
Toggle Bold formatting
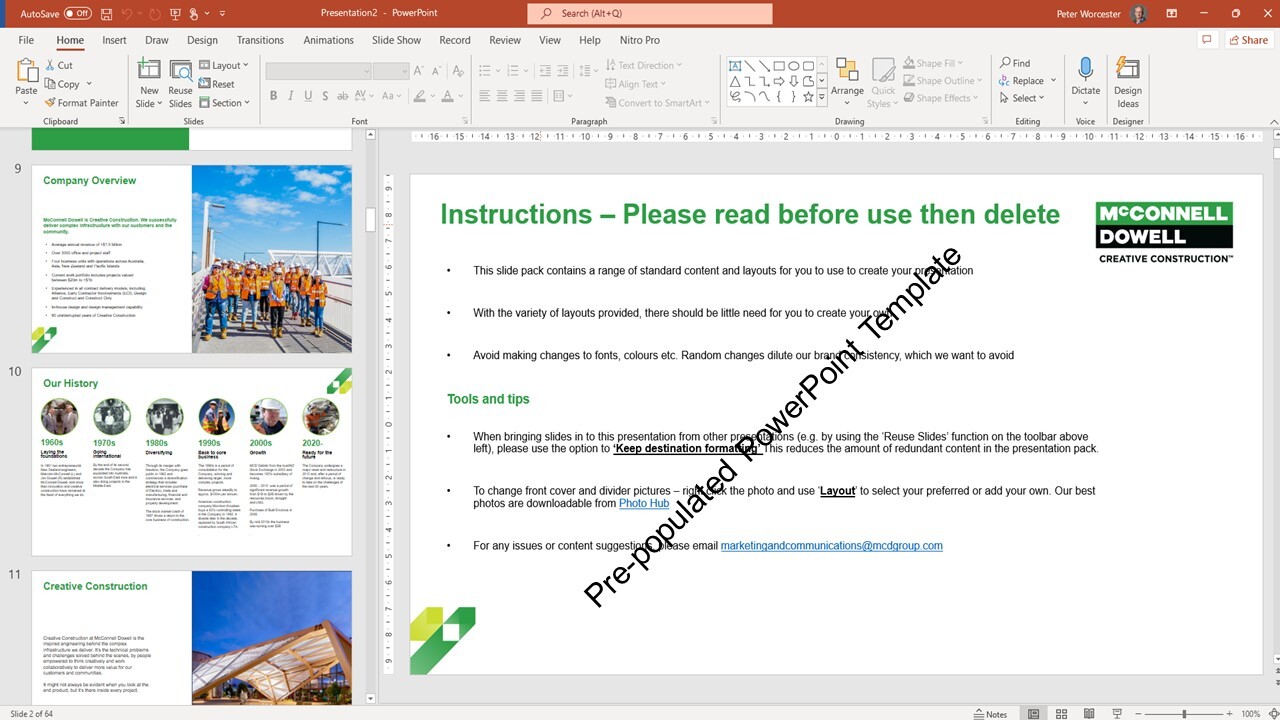click(x=273, y=96)
